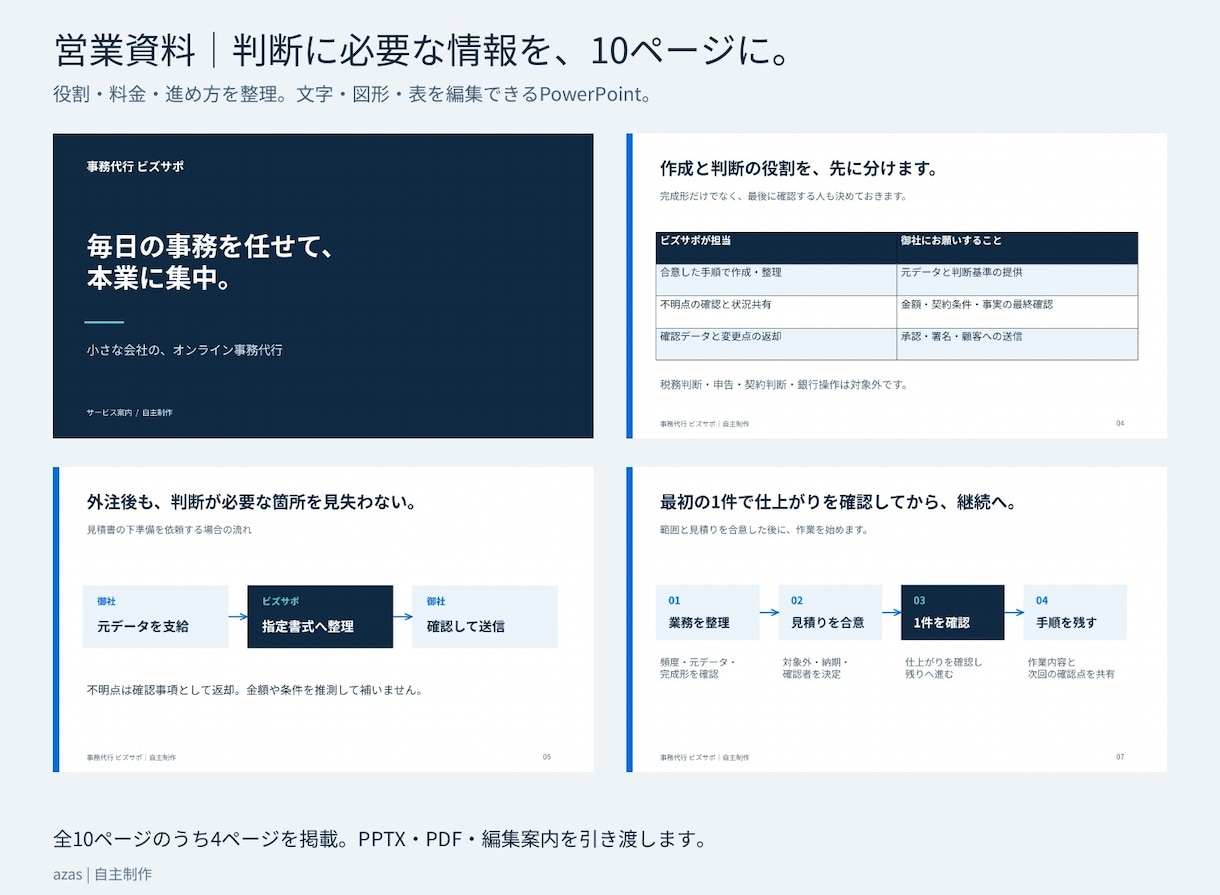Click the text 完成形だけでなく、最後に確認する人も決めておきます。

tap(783, 196)
